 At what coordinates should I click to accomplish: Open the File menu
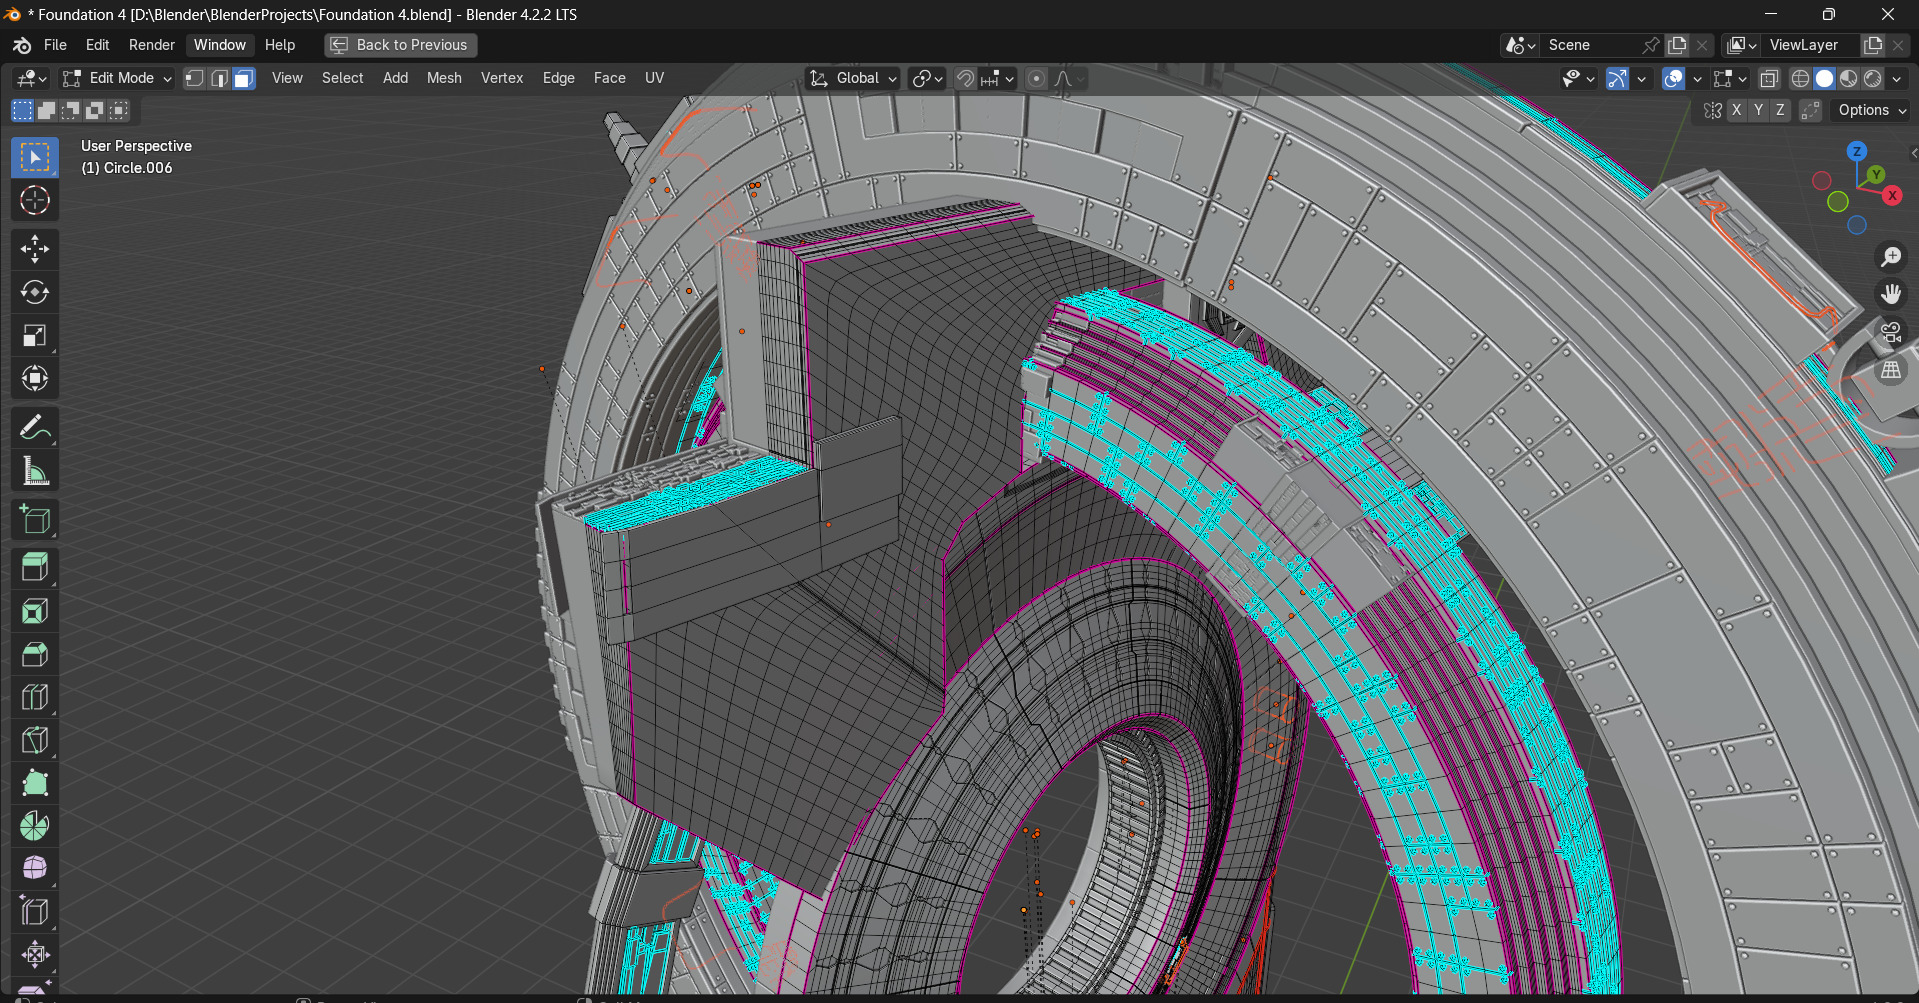pos(55,45)
